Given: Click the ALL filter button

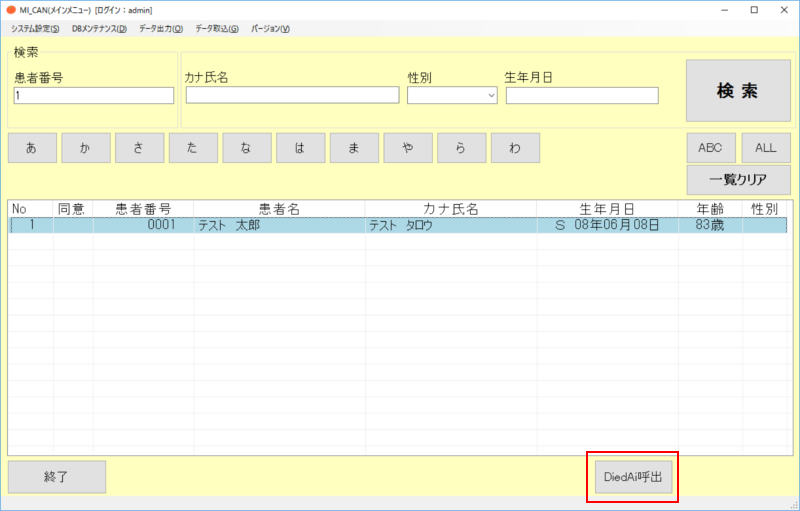Looking at the screenshot, I should click(766, 148).
